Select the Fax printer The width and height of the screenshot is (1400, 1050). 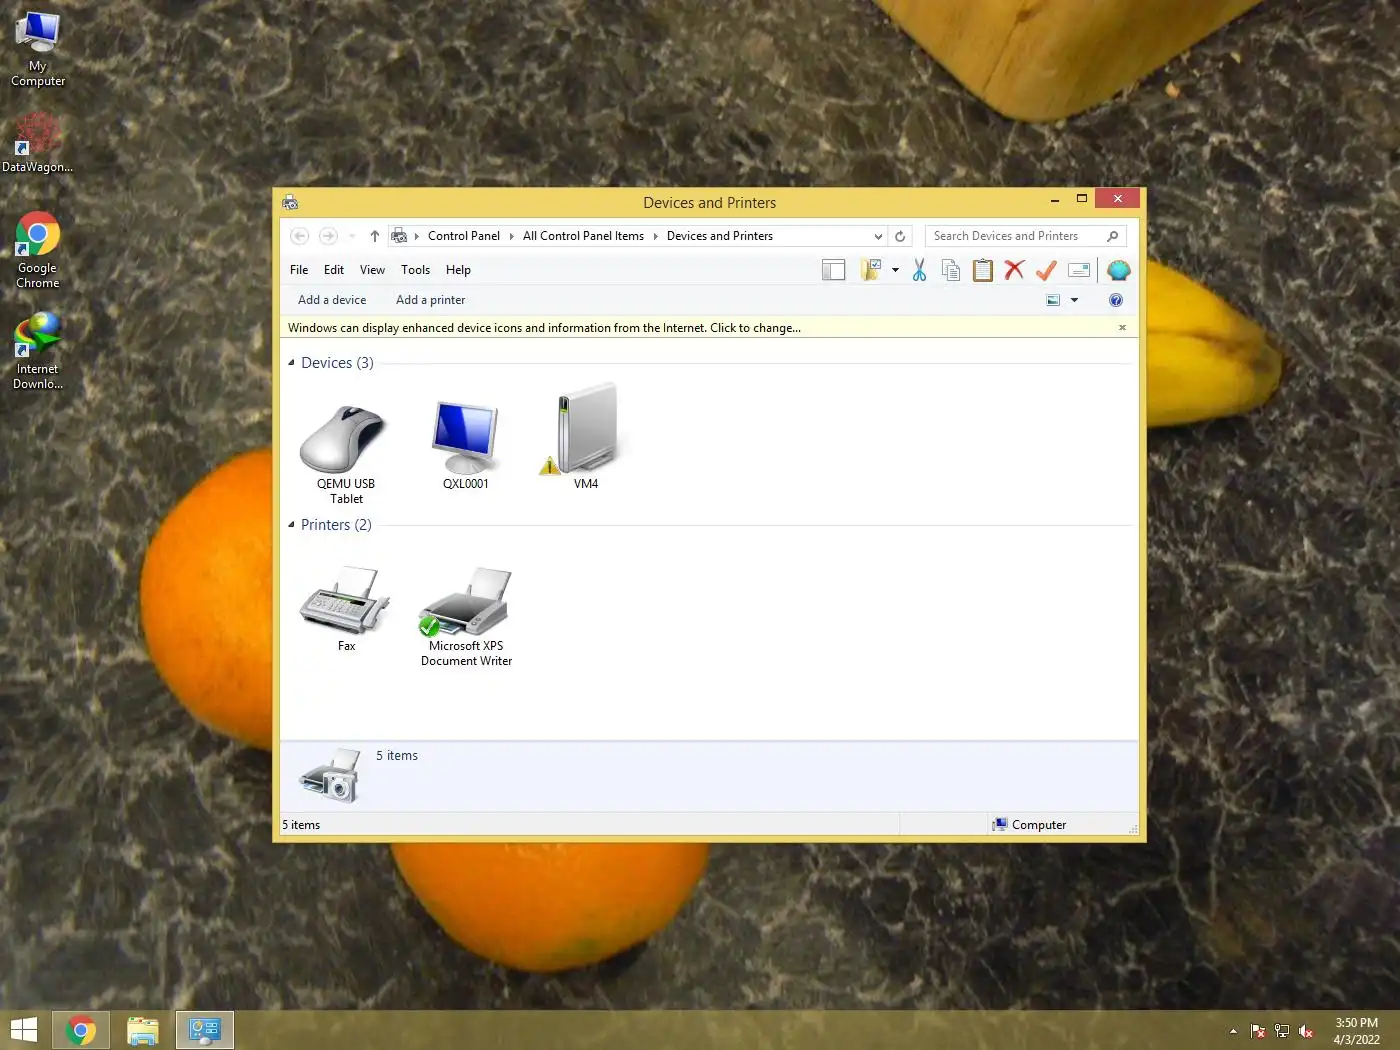point(345,609)
